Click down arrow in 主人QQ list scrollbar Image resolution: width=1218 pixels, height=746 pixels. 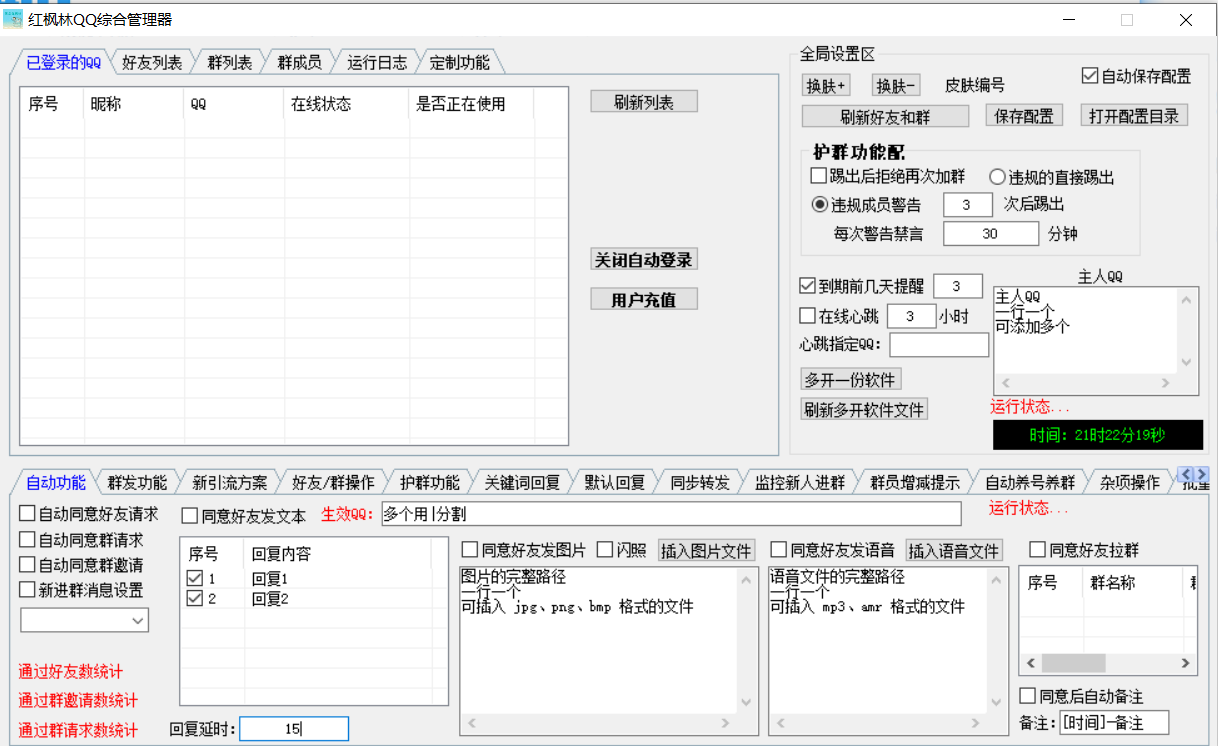point(1187,363)
